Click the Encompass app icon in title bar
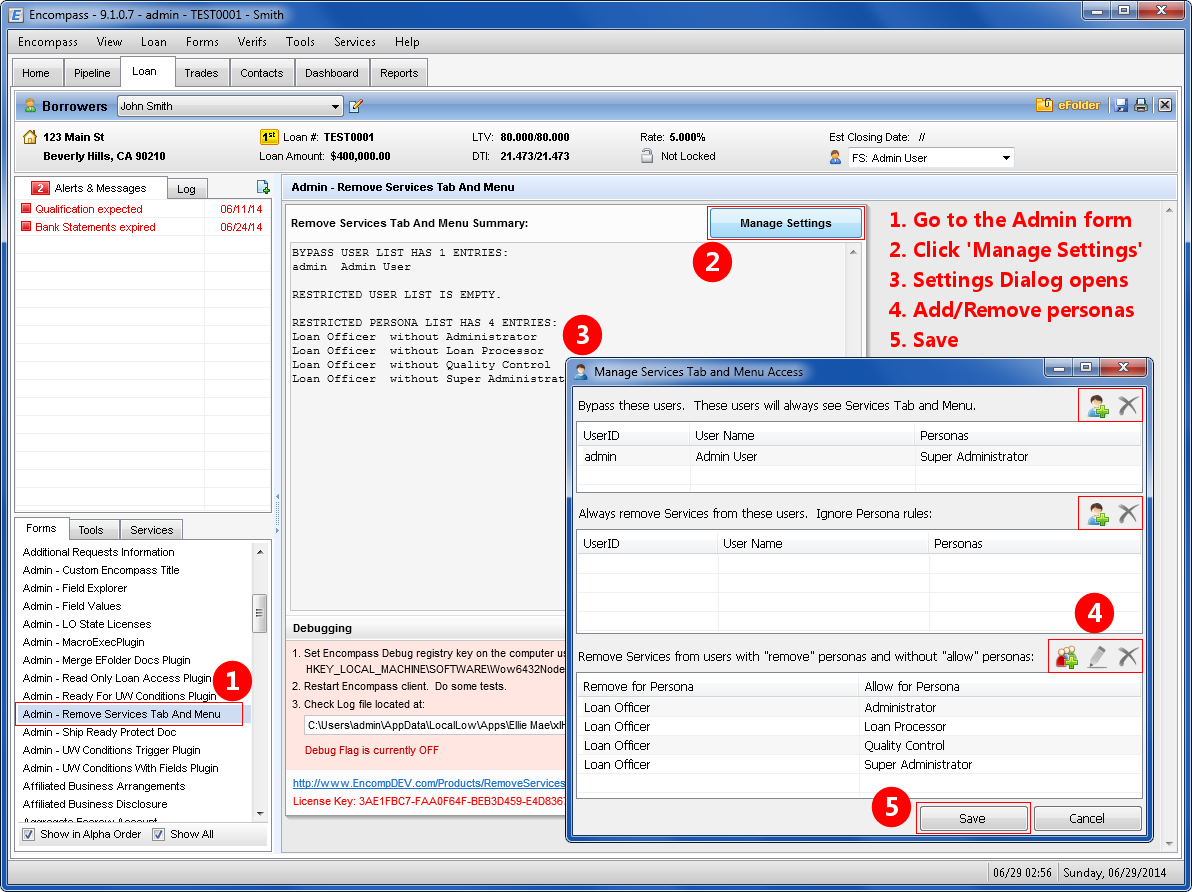This screenshot has height=892, width=1192. point(16,14)
